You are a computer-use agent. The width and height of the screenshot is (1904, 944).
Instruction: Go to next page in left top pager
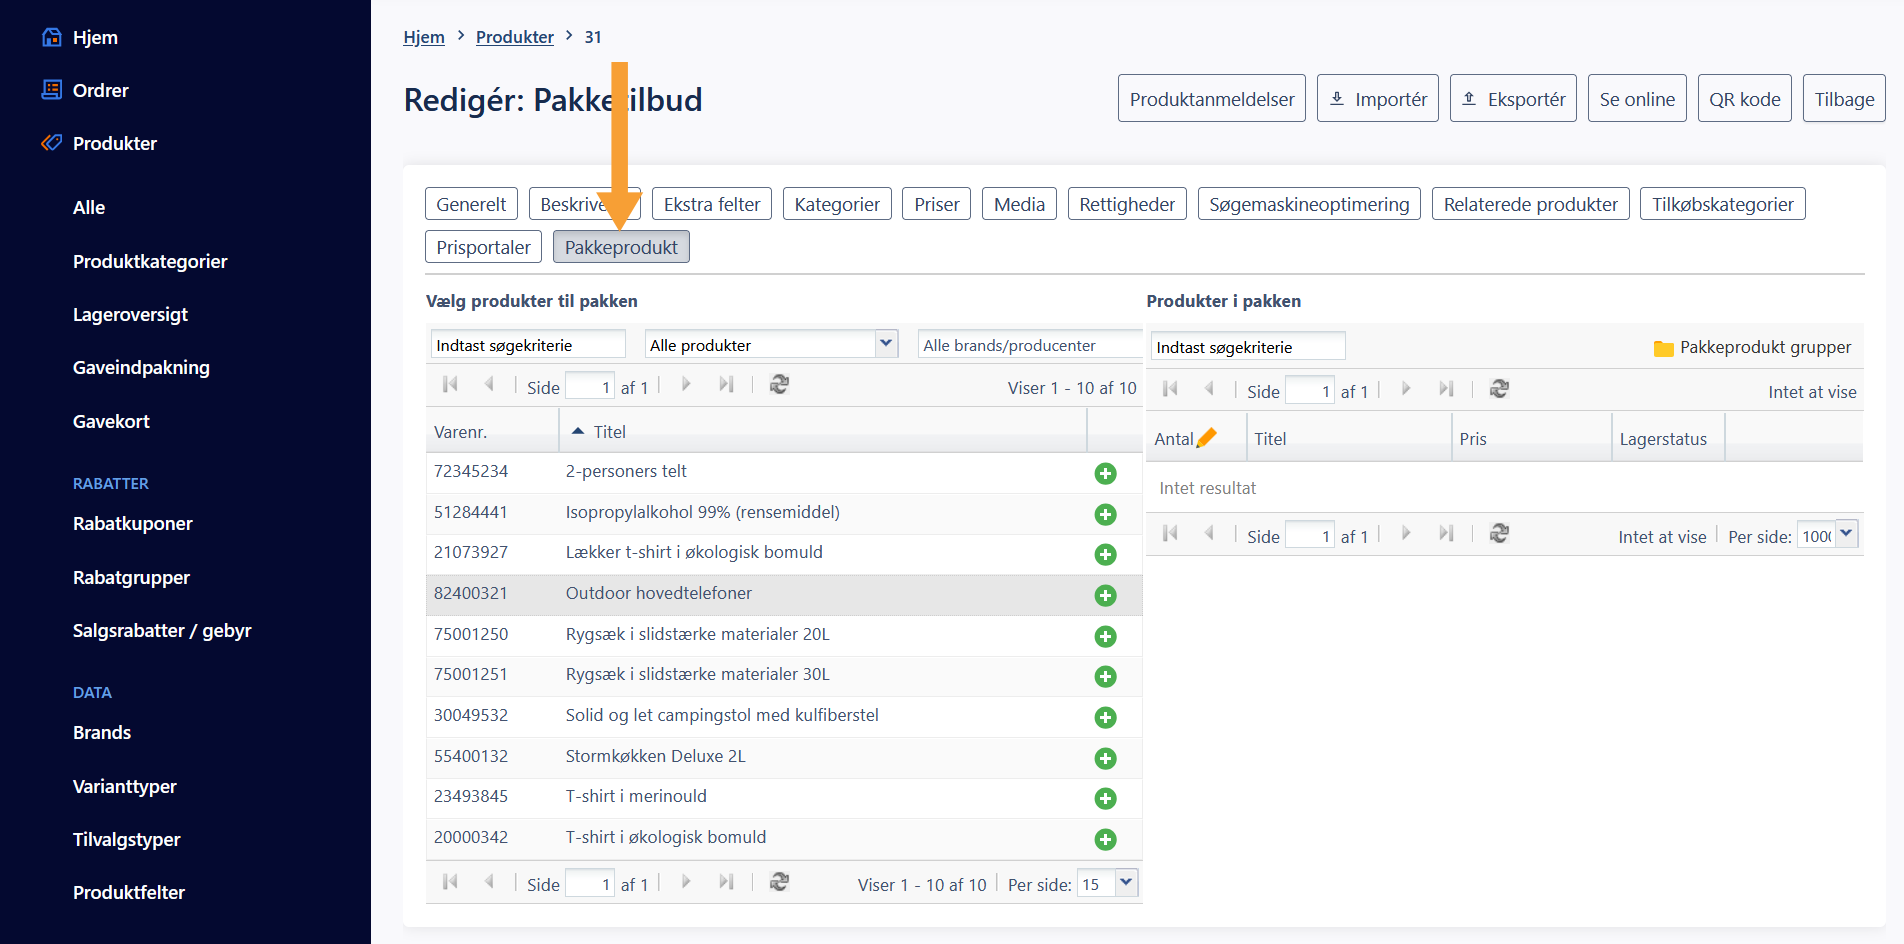(686, 385)
